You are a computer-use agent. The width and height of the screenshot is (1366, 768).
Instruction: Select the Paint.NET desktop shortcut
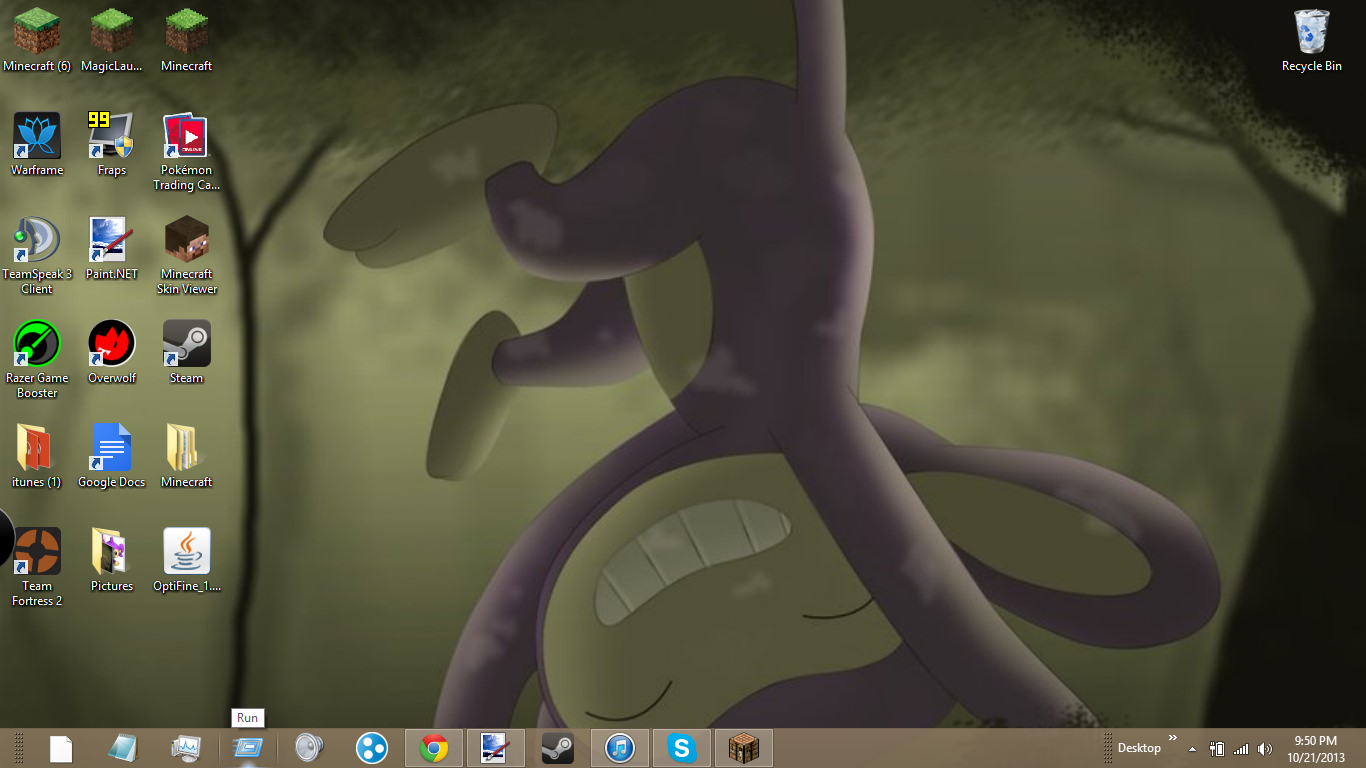[x=112, y=248]
